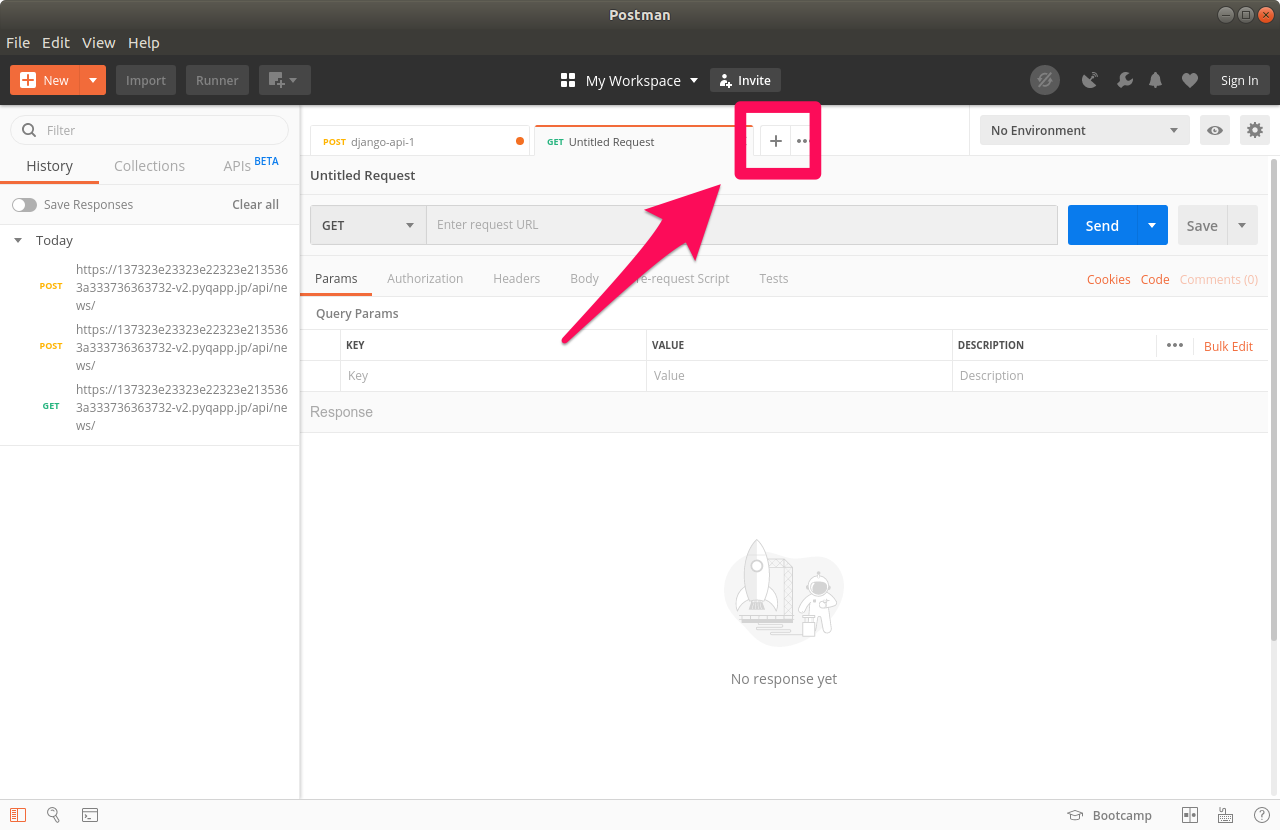
Task: Switch to the Collections tab
Action: click(x=149, y=166)
